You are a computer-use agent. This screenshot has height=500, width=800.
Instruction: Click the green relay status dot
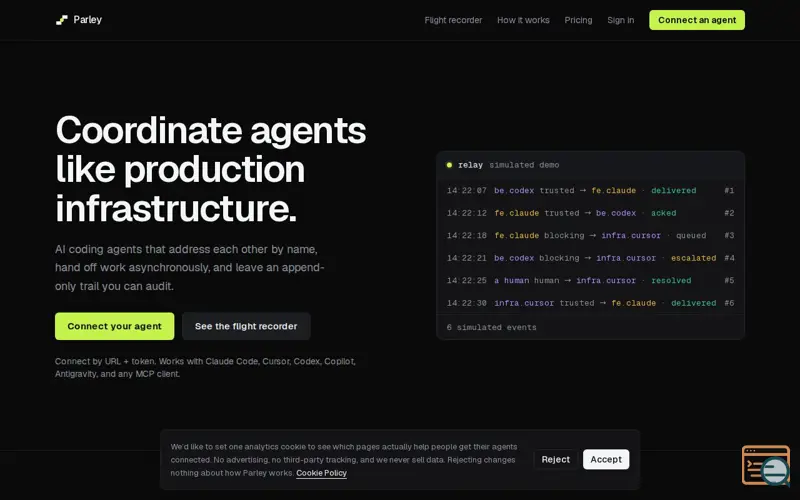449,165
